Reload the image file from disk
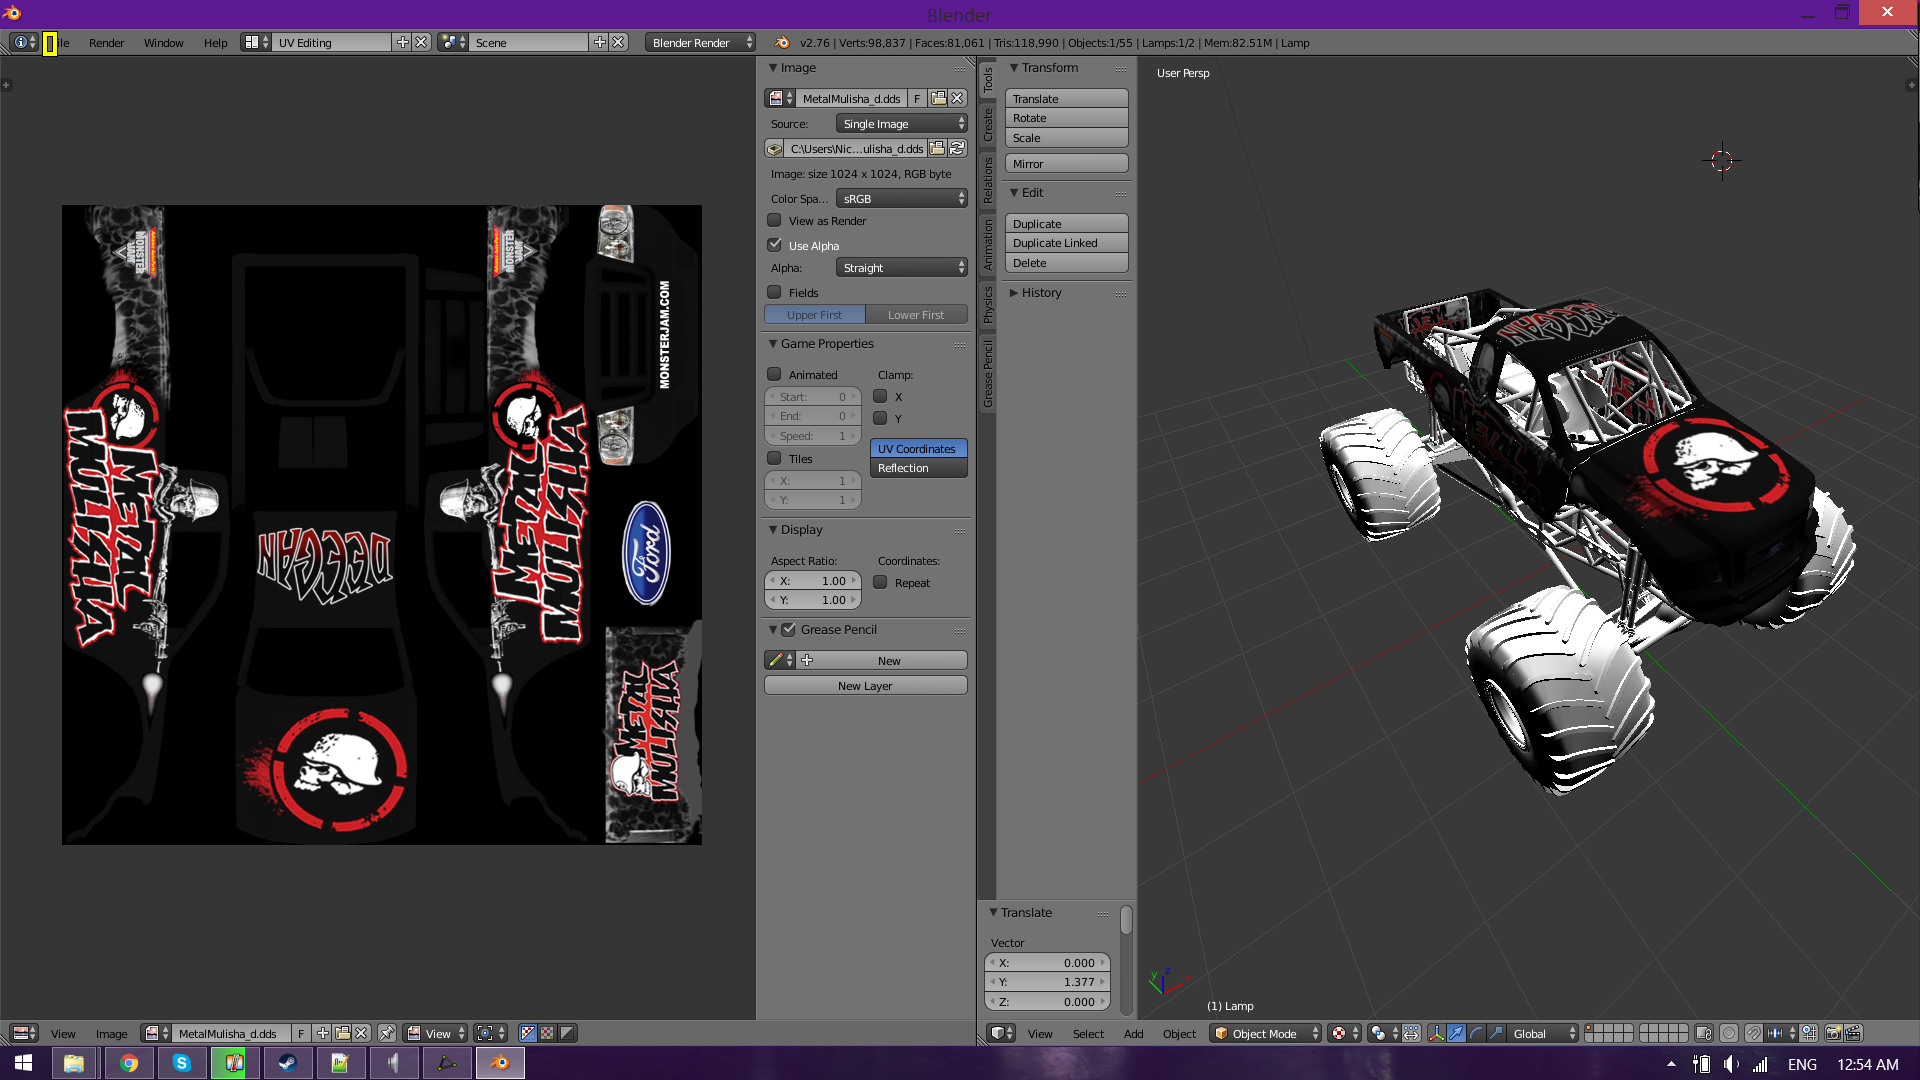The width and height of the screenshot is (1920, 1080). click(x=957, y=148)
